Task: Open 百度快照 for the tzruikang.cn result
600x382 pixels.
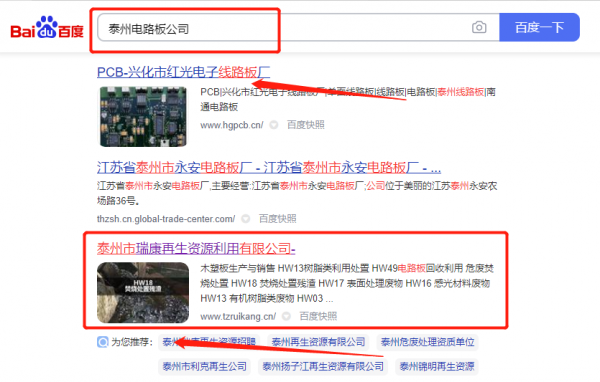Action: [318, 316]
